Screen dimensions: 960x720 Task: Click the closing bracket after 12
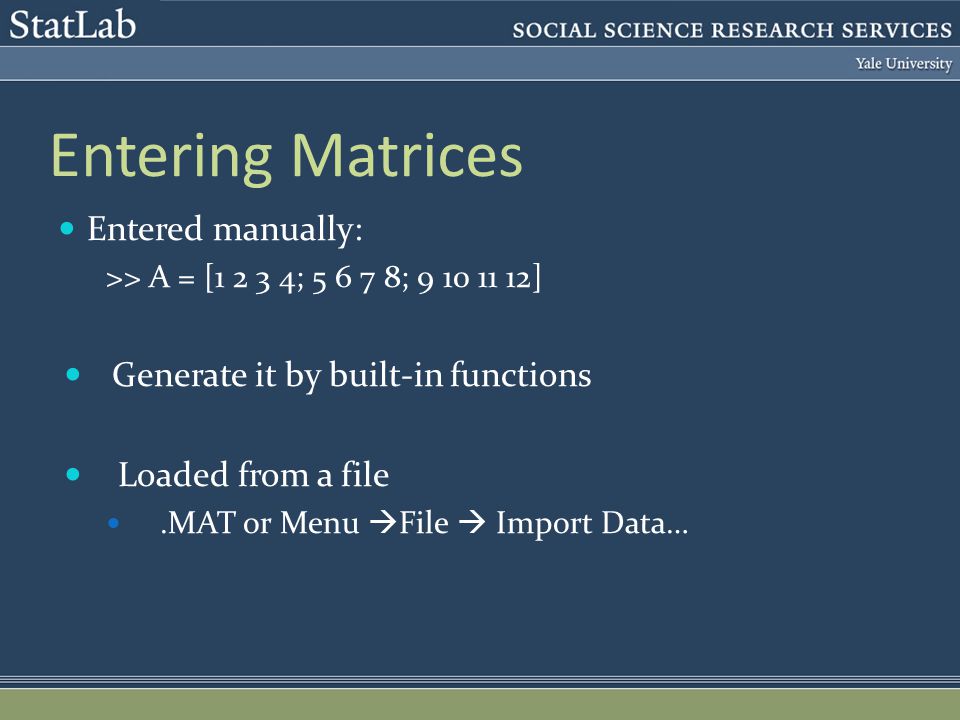click(x=537, y=279)
